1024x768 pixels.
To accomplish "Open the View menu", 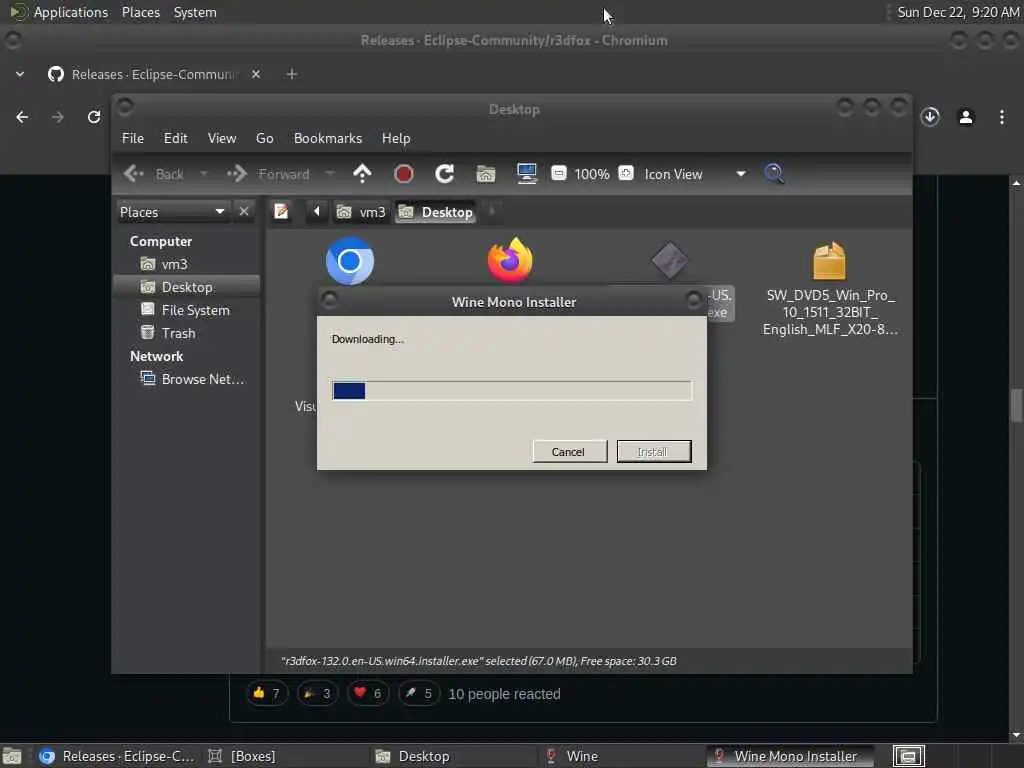I will [x=222, y=138].
